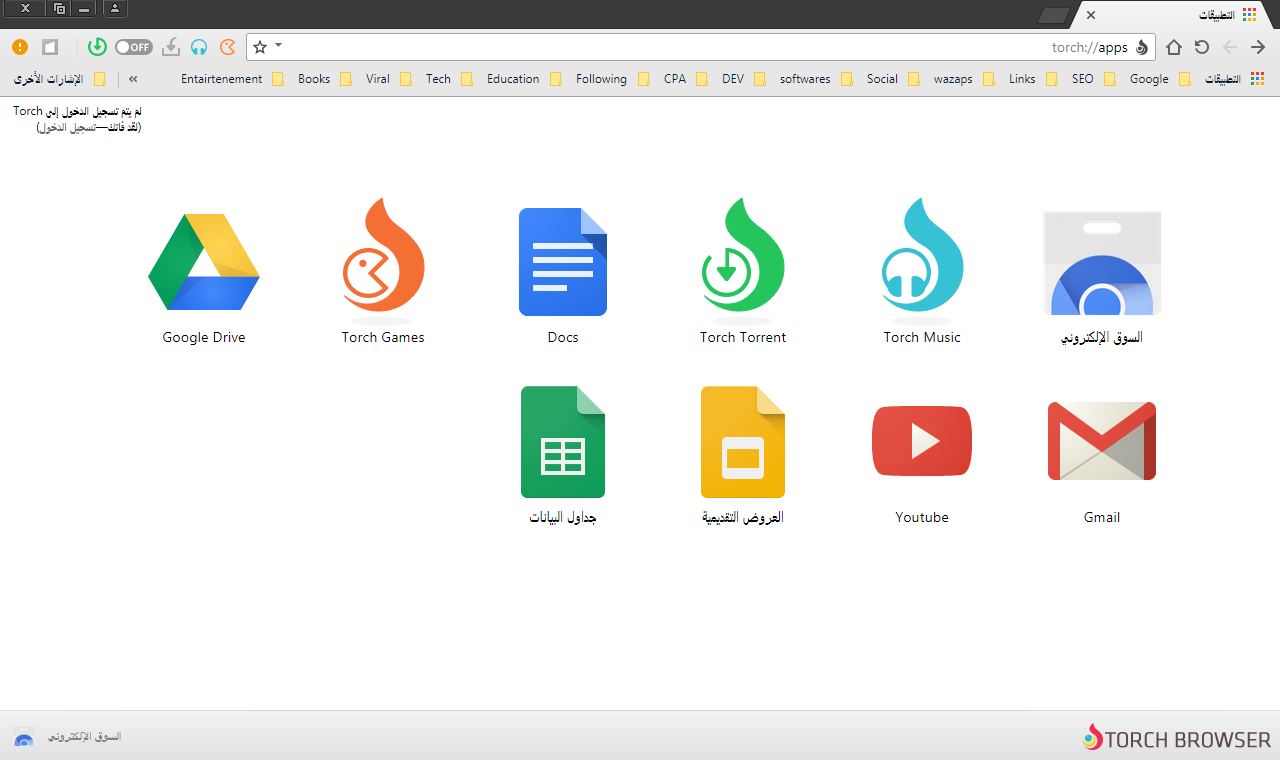Viewport: 1280px width, 760px height.
Task: Open the Education bookmarks folder
Action: pos(524,79)
